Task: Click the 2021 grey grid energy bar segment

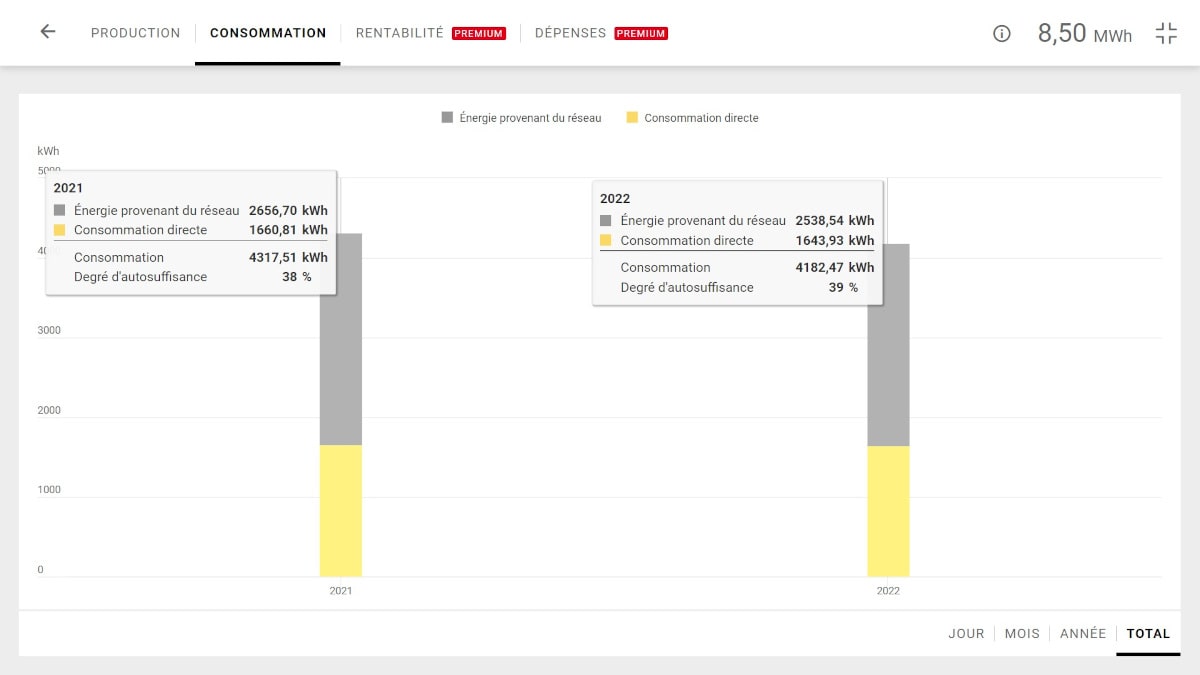Action: click(341, 370)
